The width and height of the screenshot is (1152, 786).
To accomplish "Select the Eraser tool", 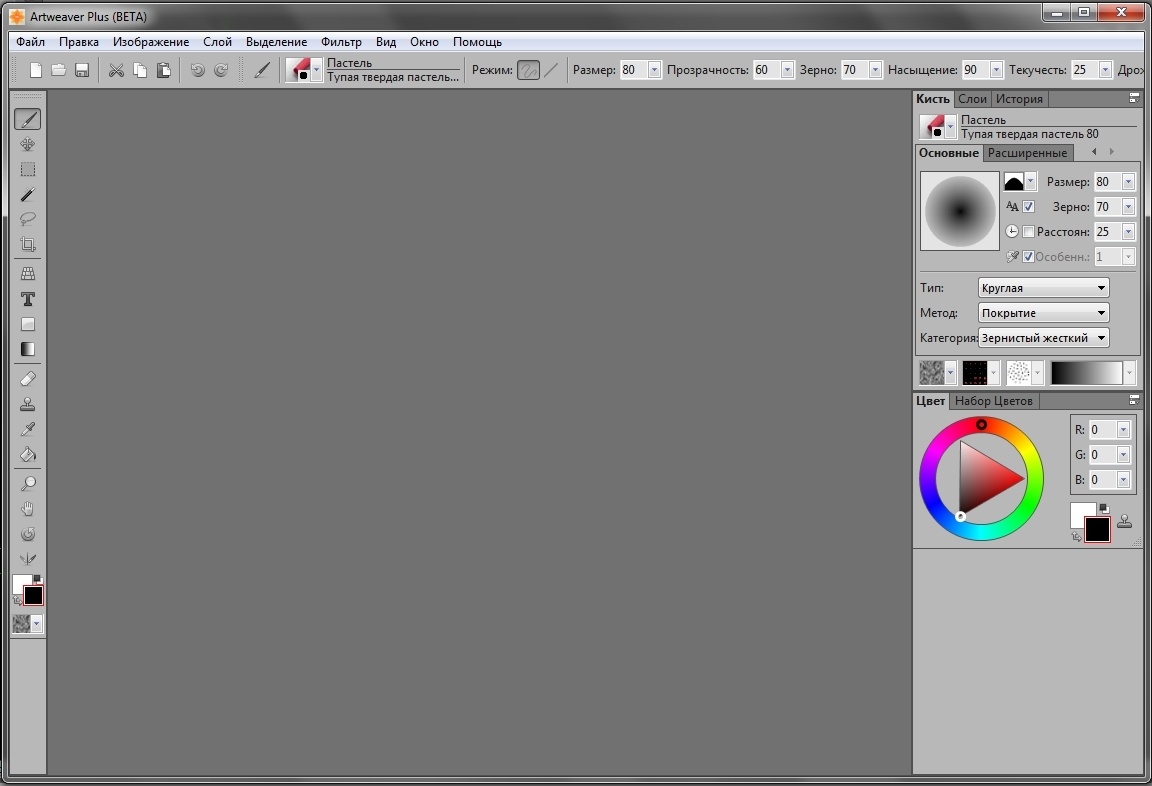I will pos(27,378).
